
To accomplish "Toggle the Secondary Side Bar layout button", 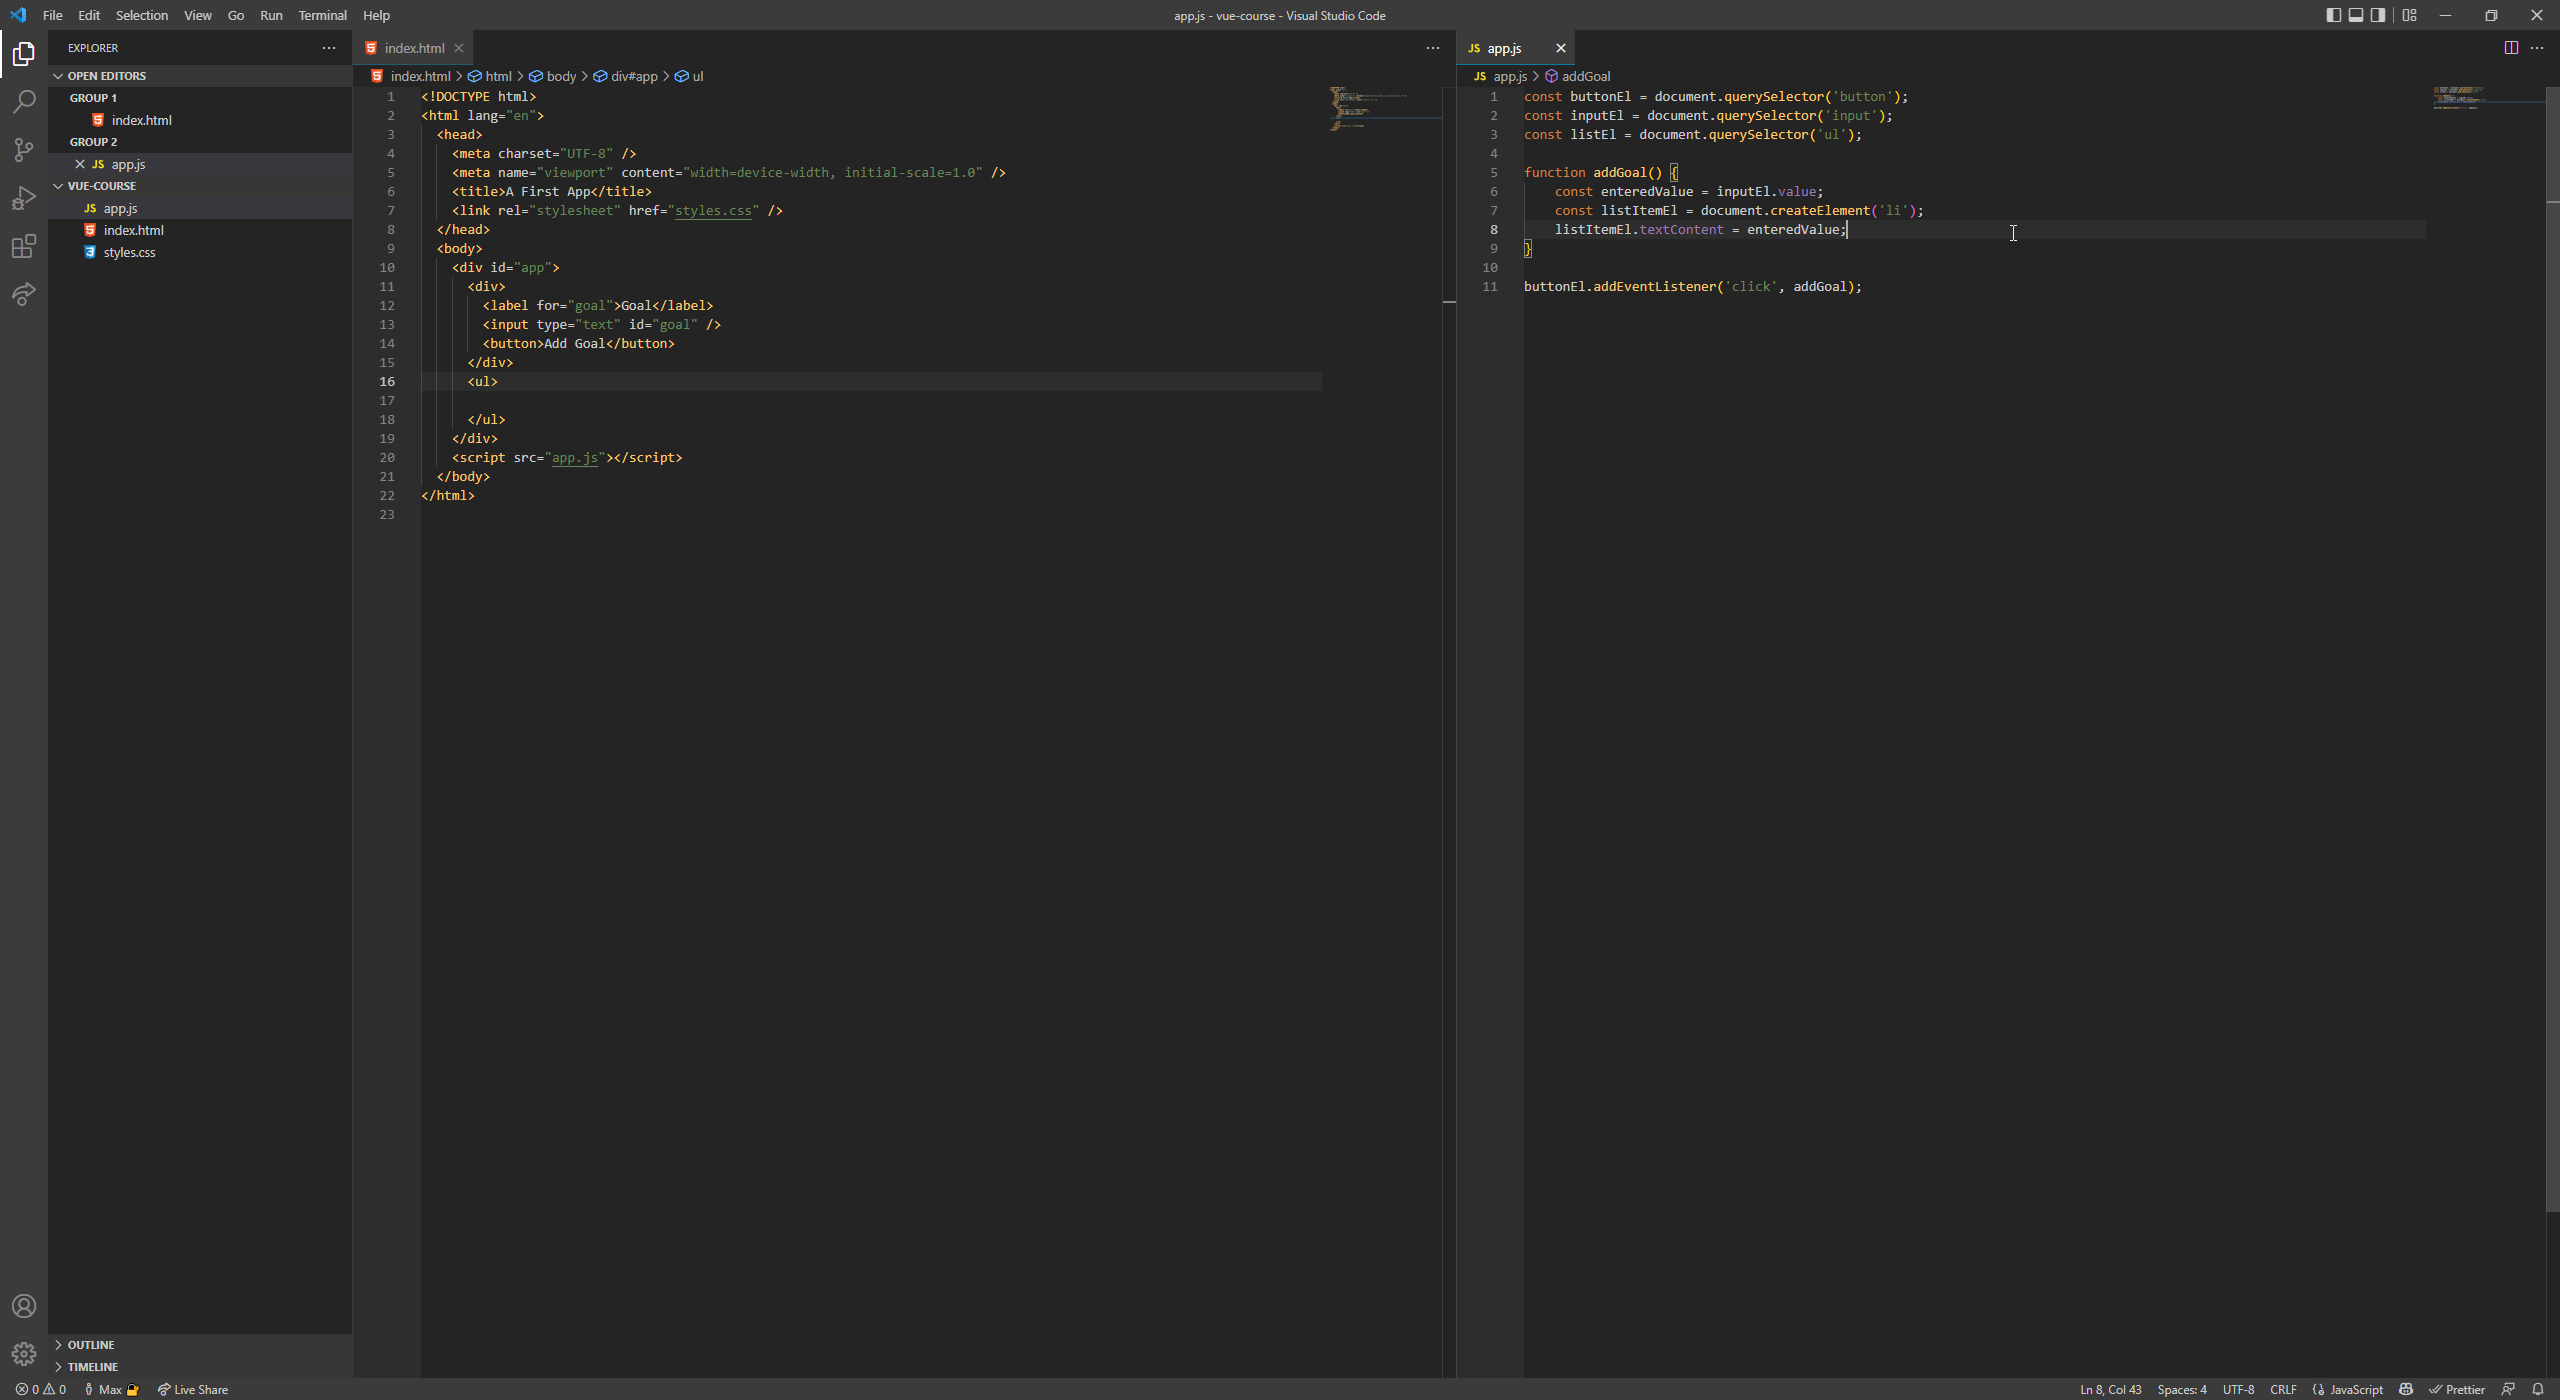I will (x=2379, y=15).
